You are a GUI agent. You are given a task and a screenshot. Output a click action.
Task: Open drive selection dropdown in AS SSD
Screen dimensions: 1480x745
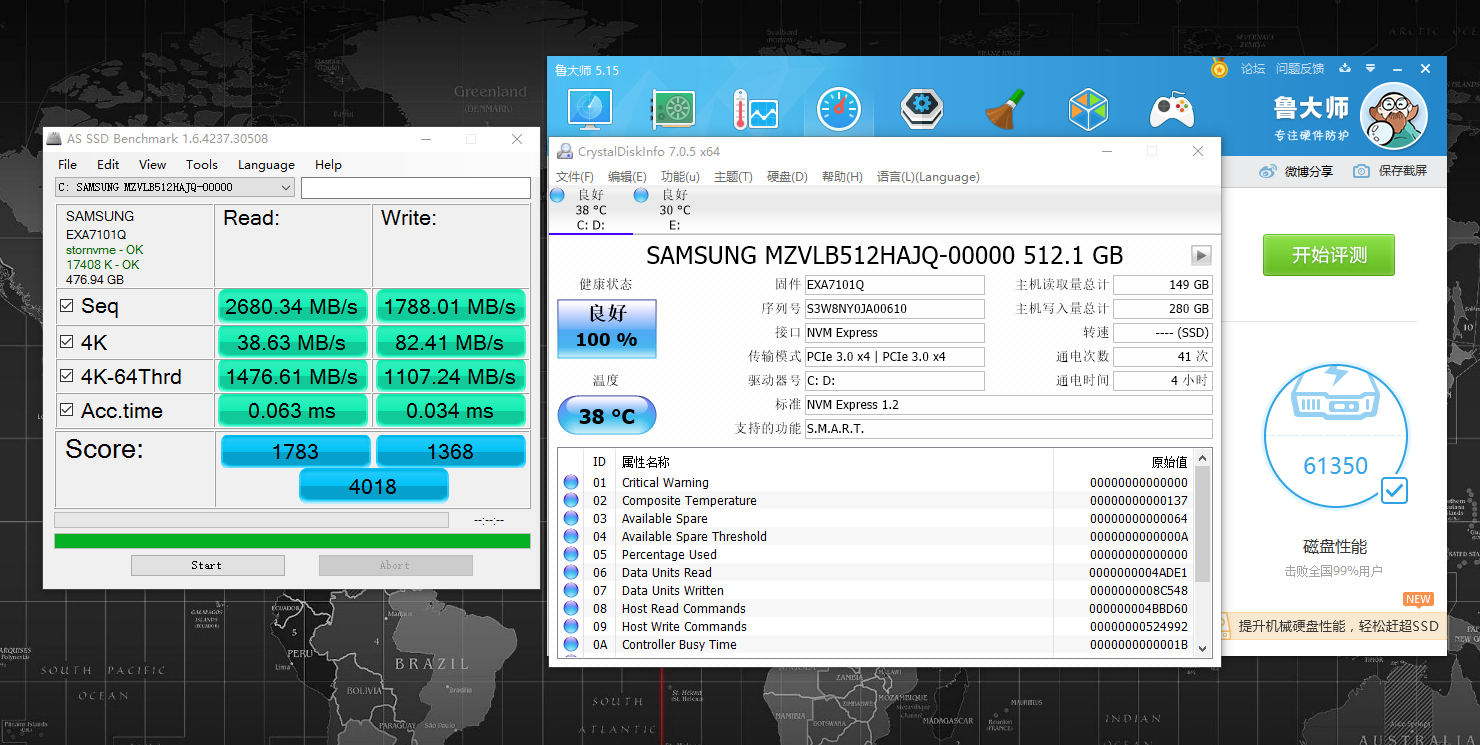[x=174, y=187]
